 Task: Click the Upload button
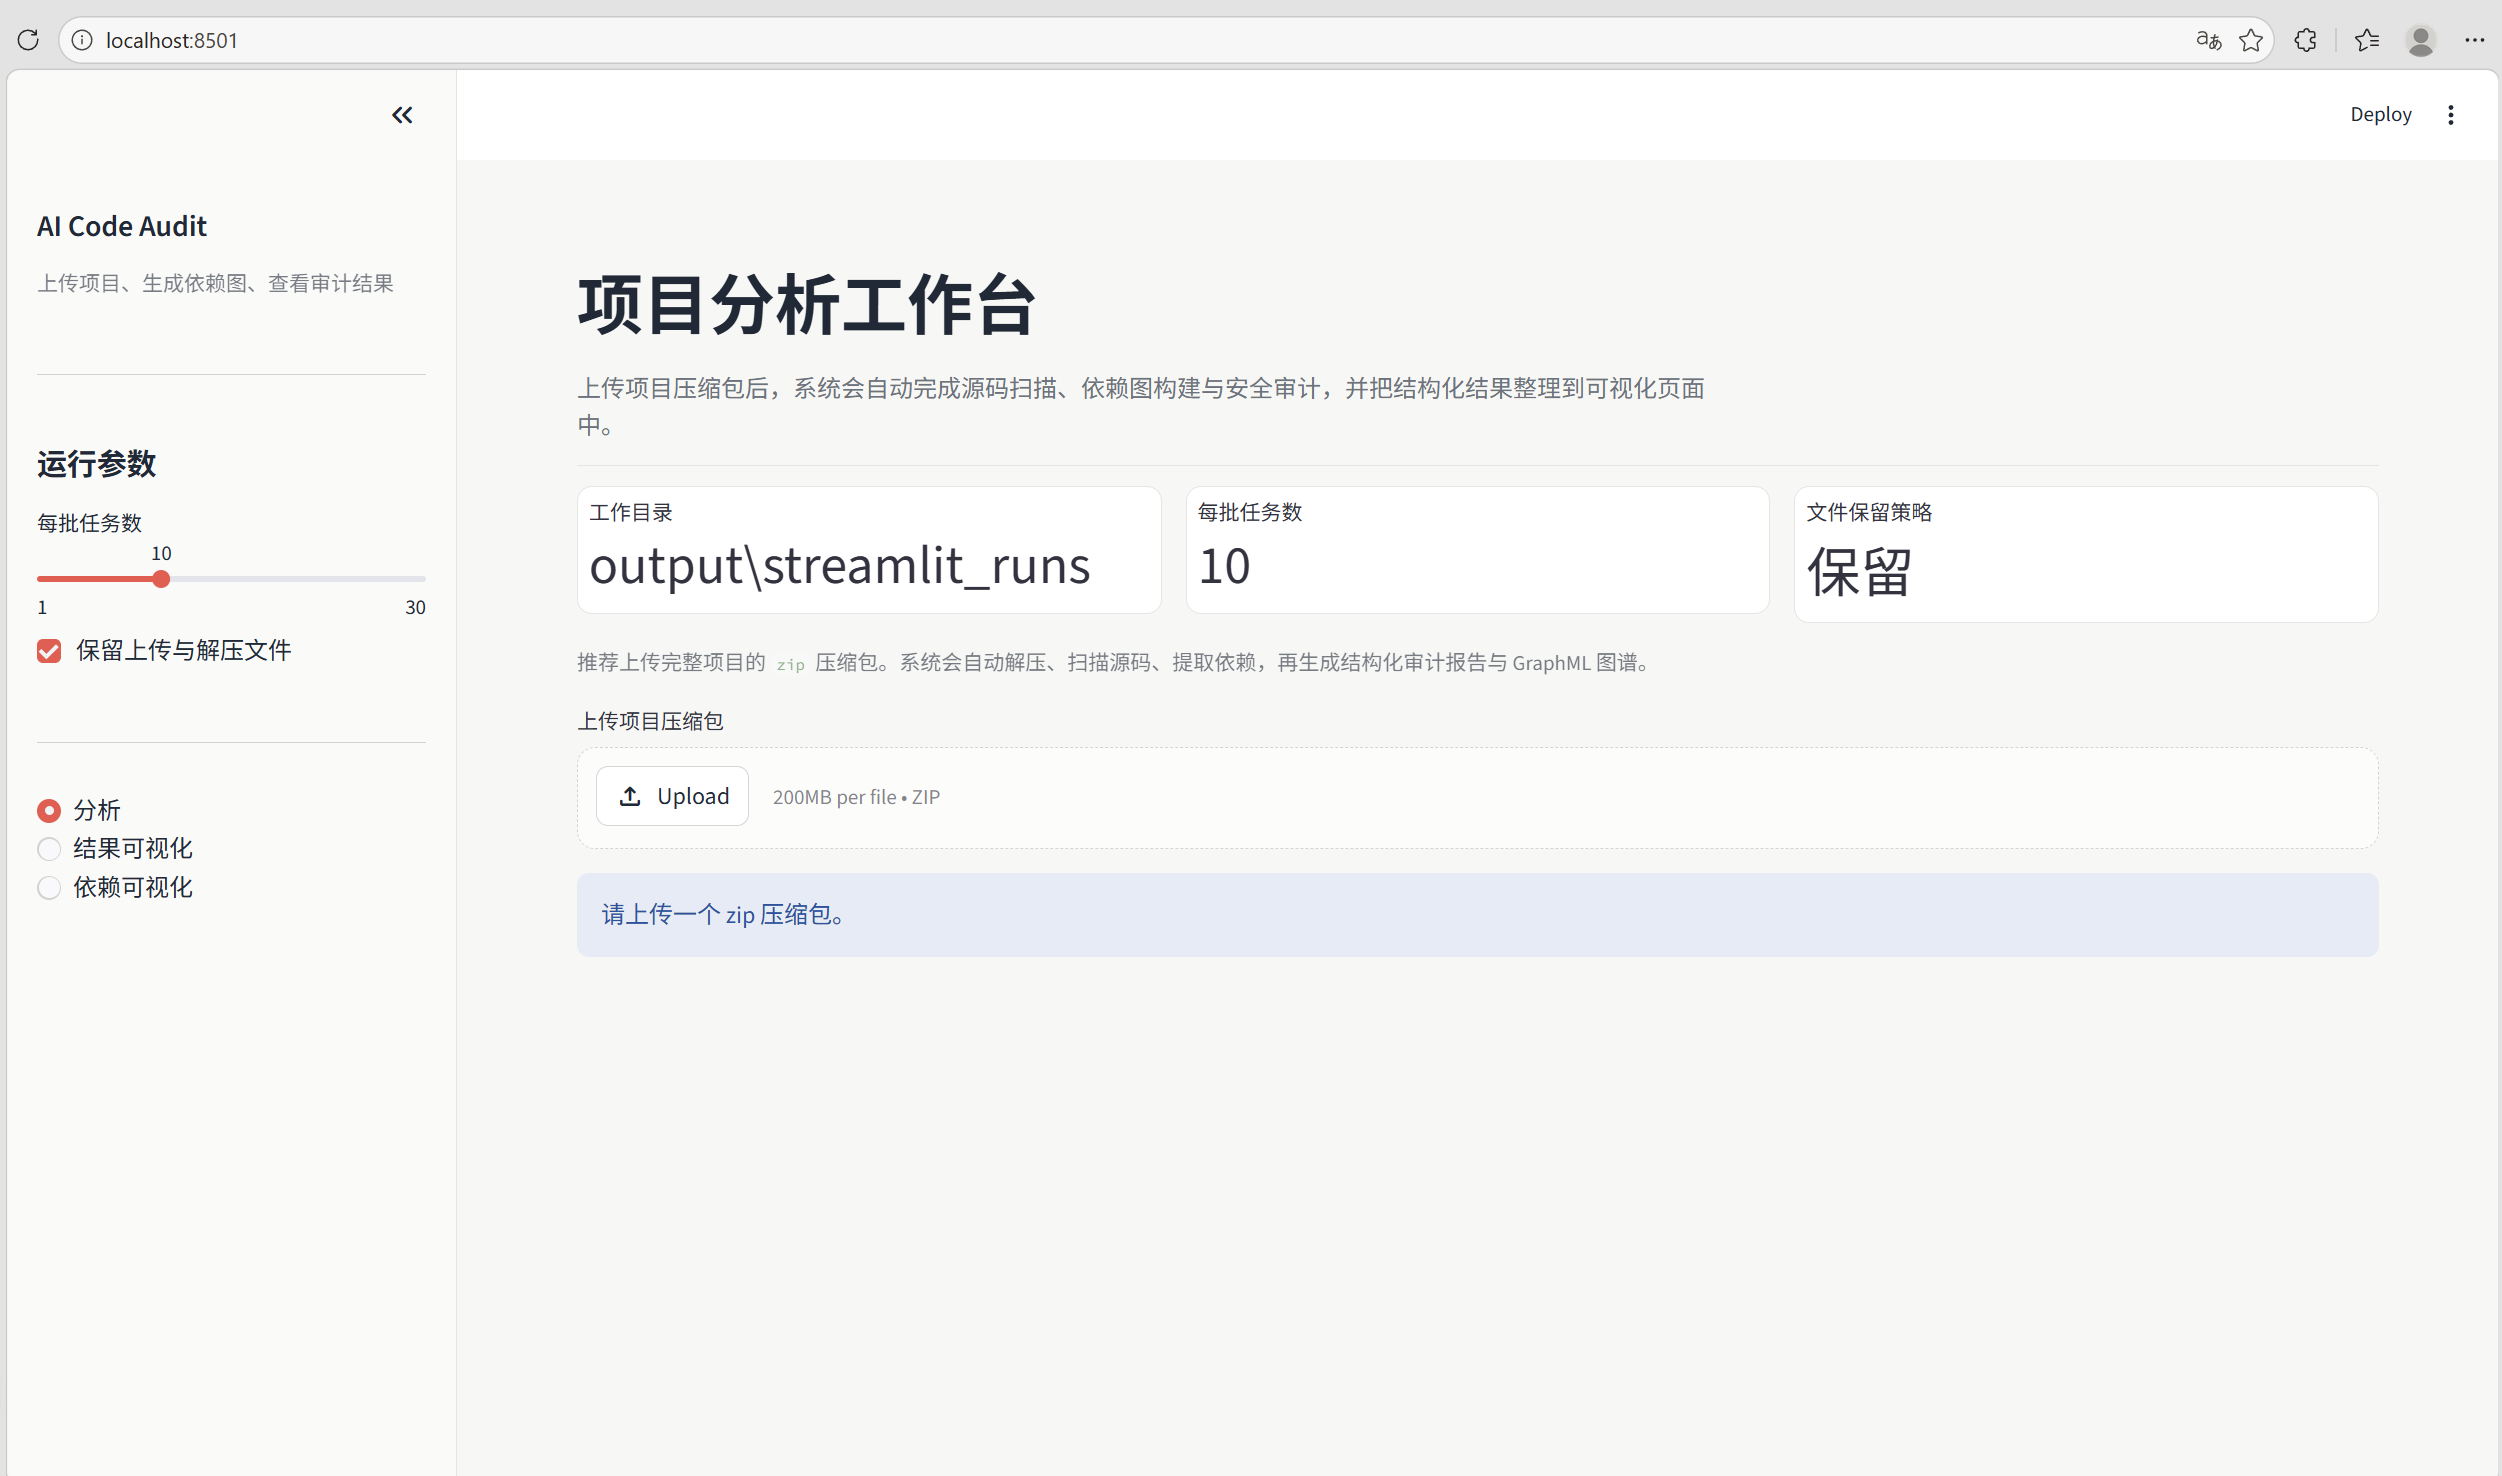[x=672, y=796]
